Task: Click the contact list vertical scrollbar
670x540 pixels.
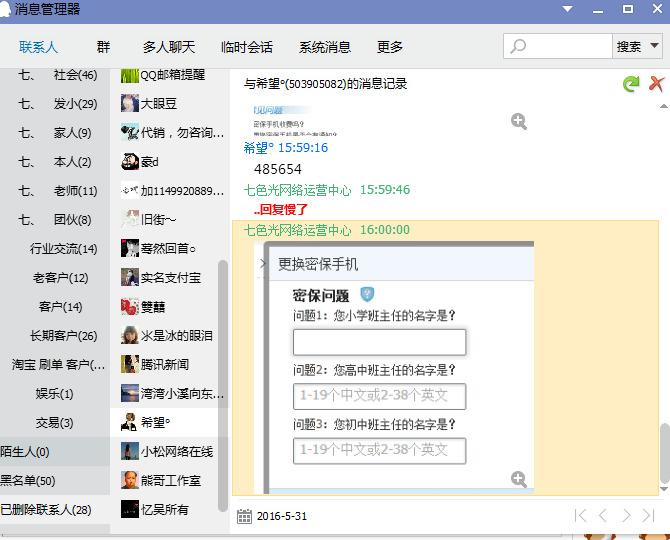Action: pyautogui.click(x=223, y=386)
